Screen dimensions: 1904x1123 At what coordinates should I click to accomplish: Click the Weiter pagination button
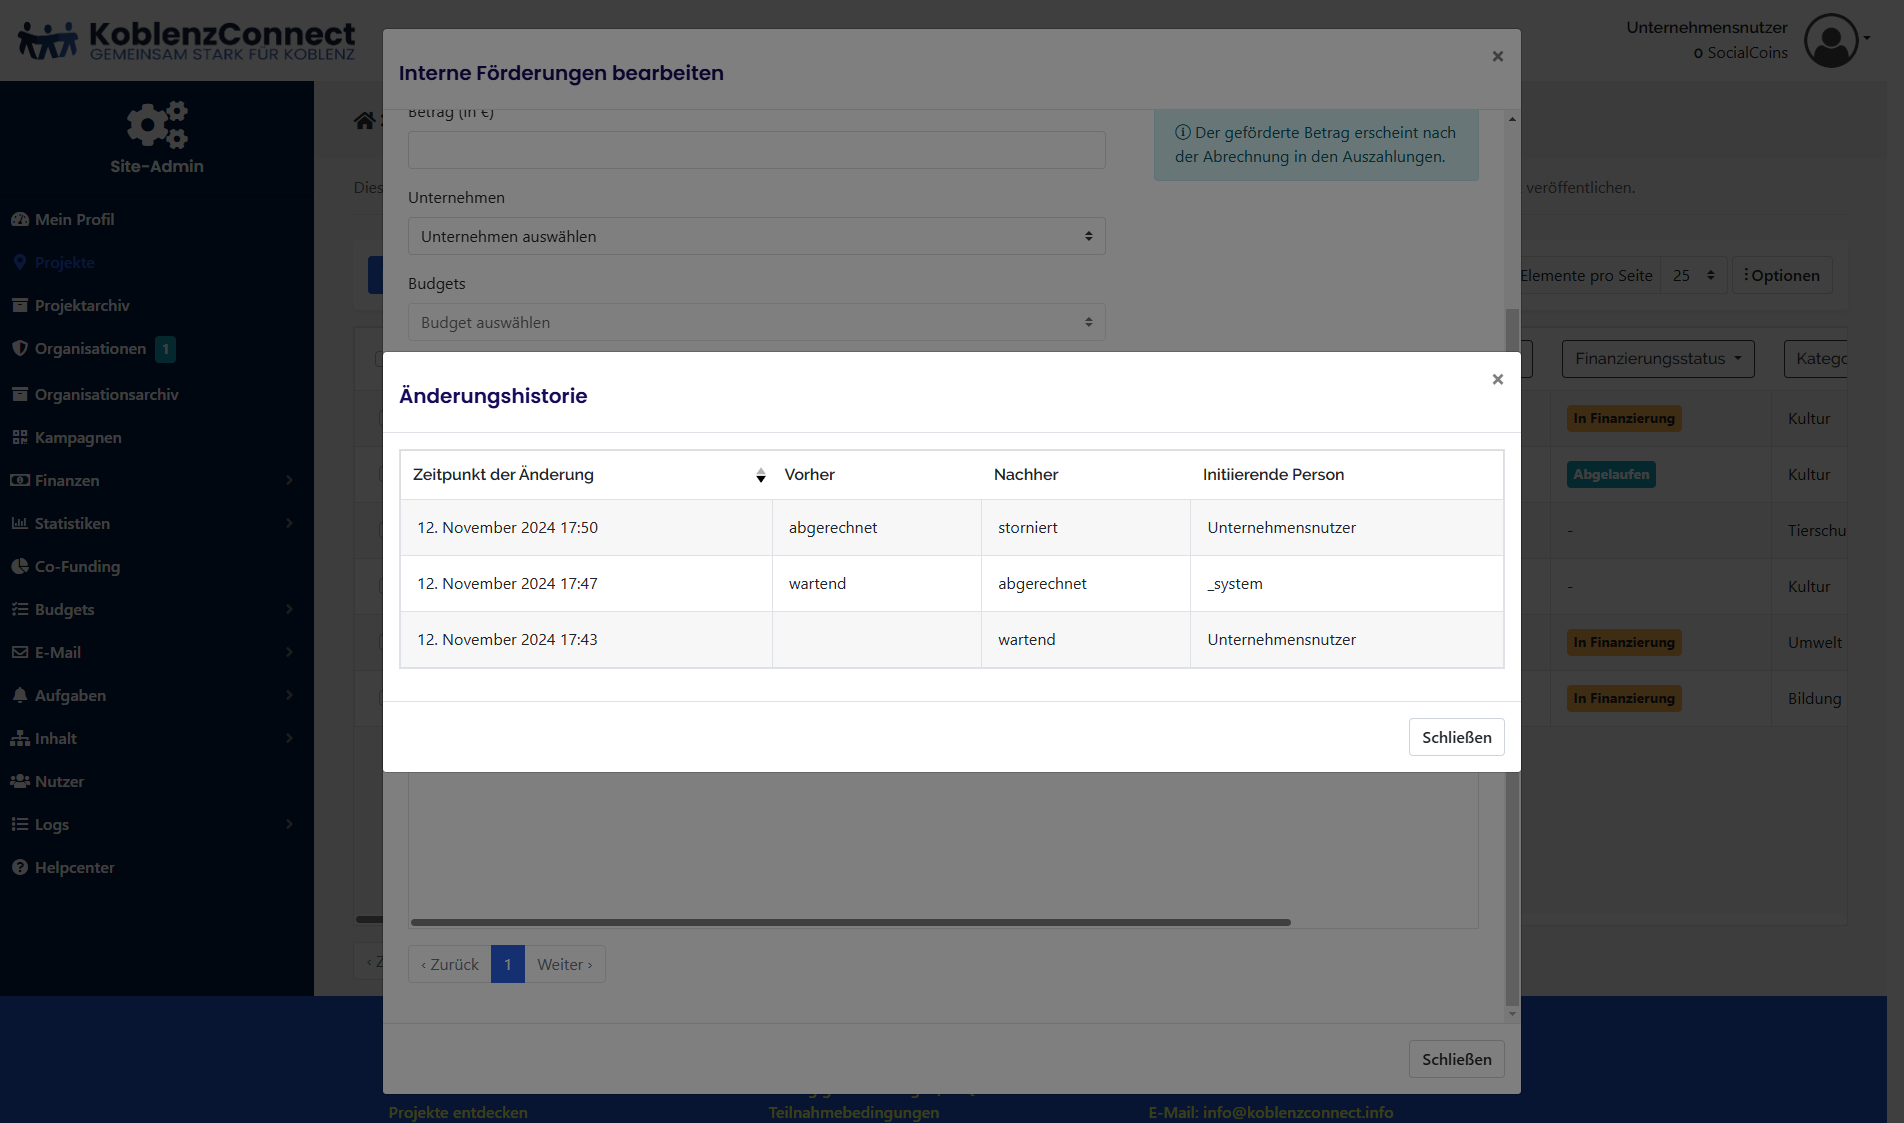[564, 964]
